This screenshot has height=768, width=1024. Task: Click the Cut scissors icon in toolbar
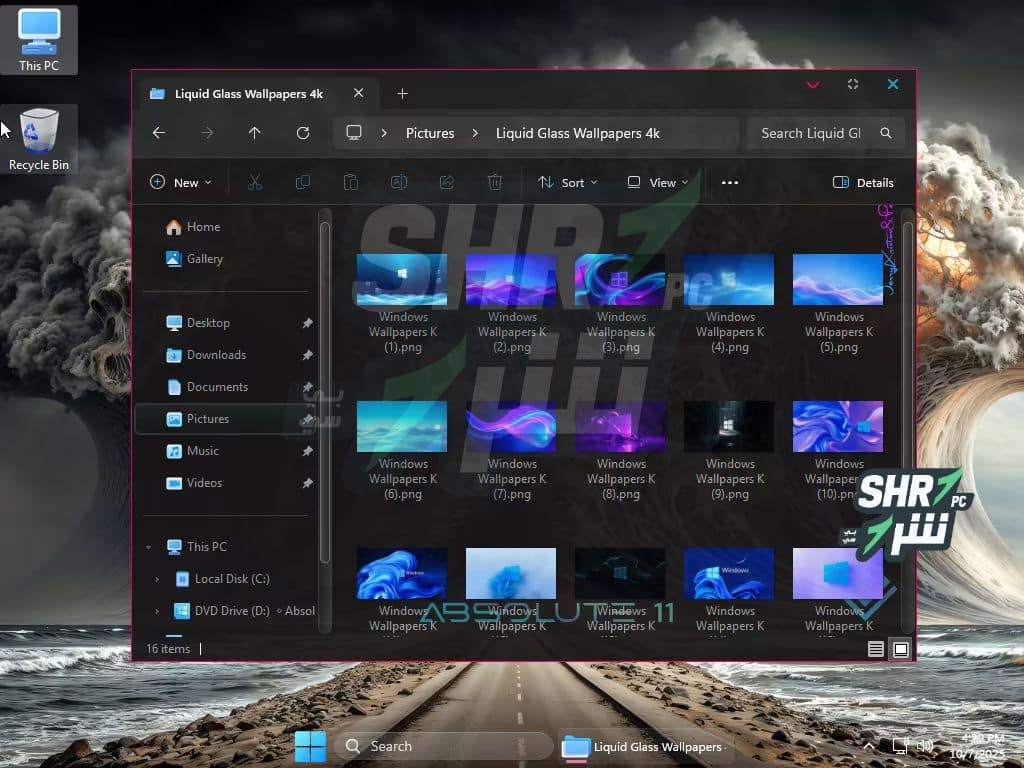[x=254, y=182]
